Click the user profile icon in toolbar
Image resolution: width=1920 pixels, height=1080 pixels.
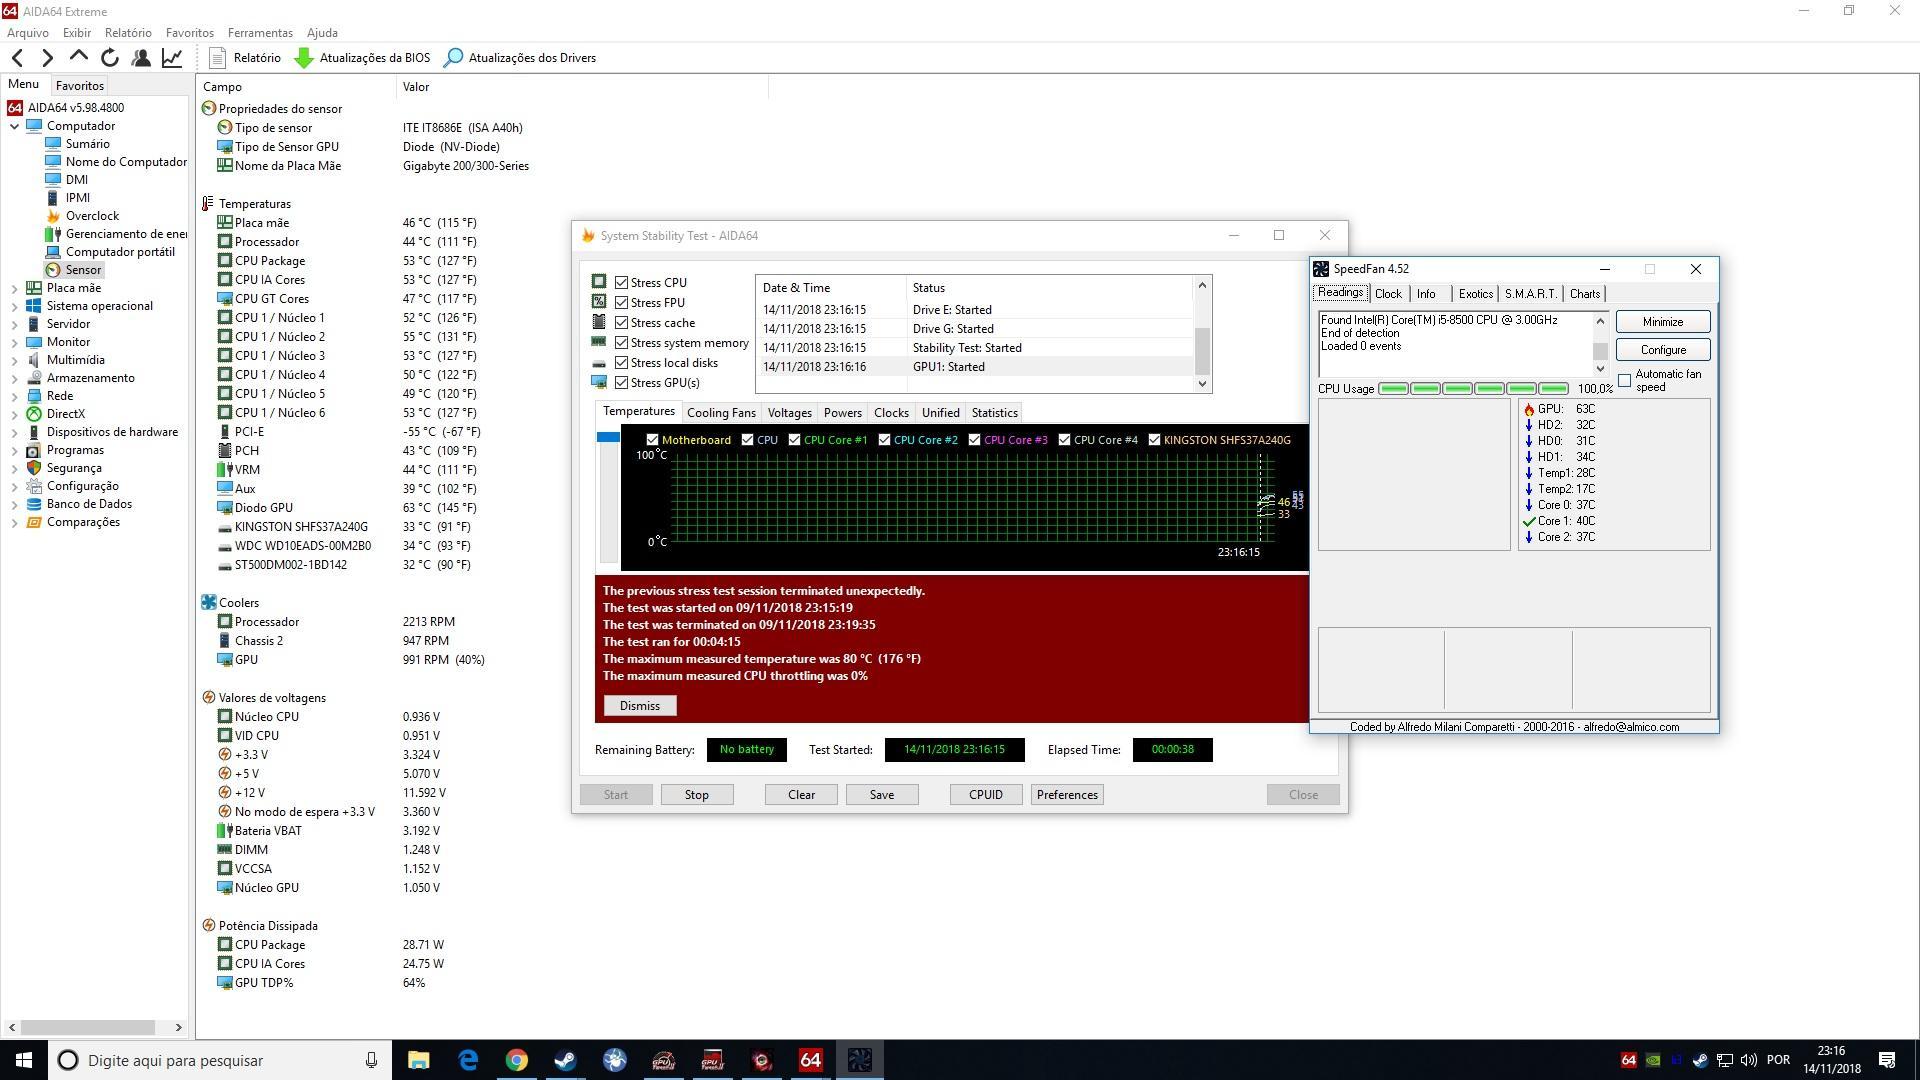click(x=141, y=58)
